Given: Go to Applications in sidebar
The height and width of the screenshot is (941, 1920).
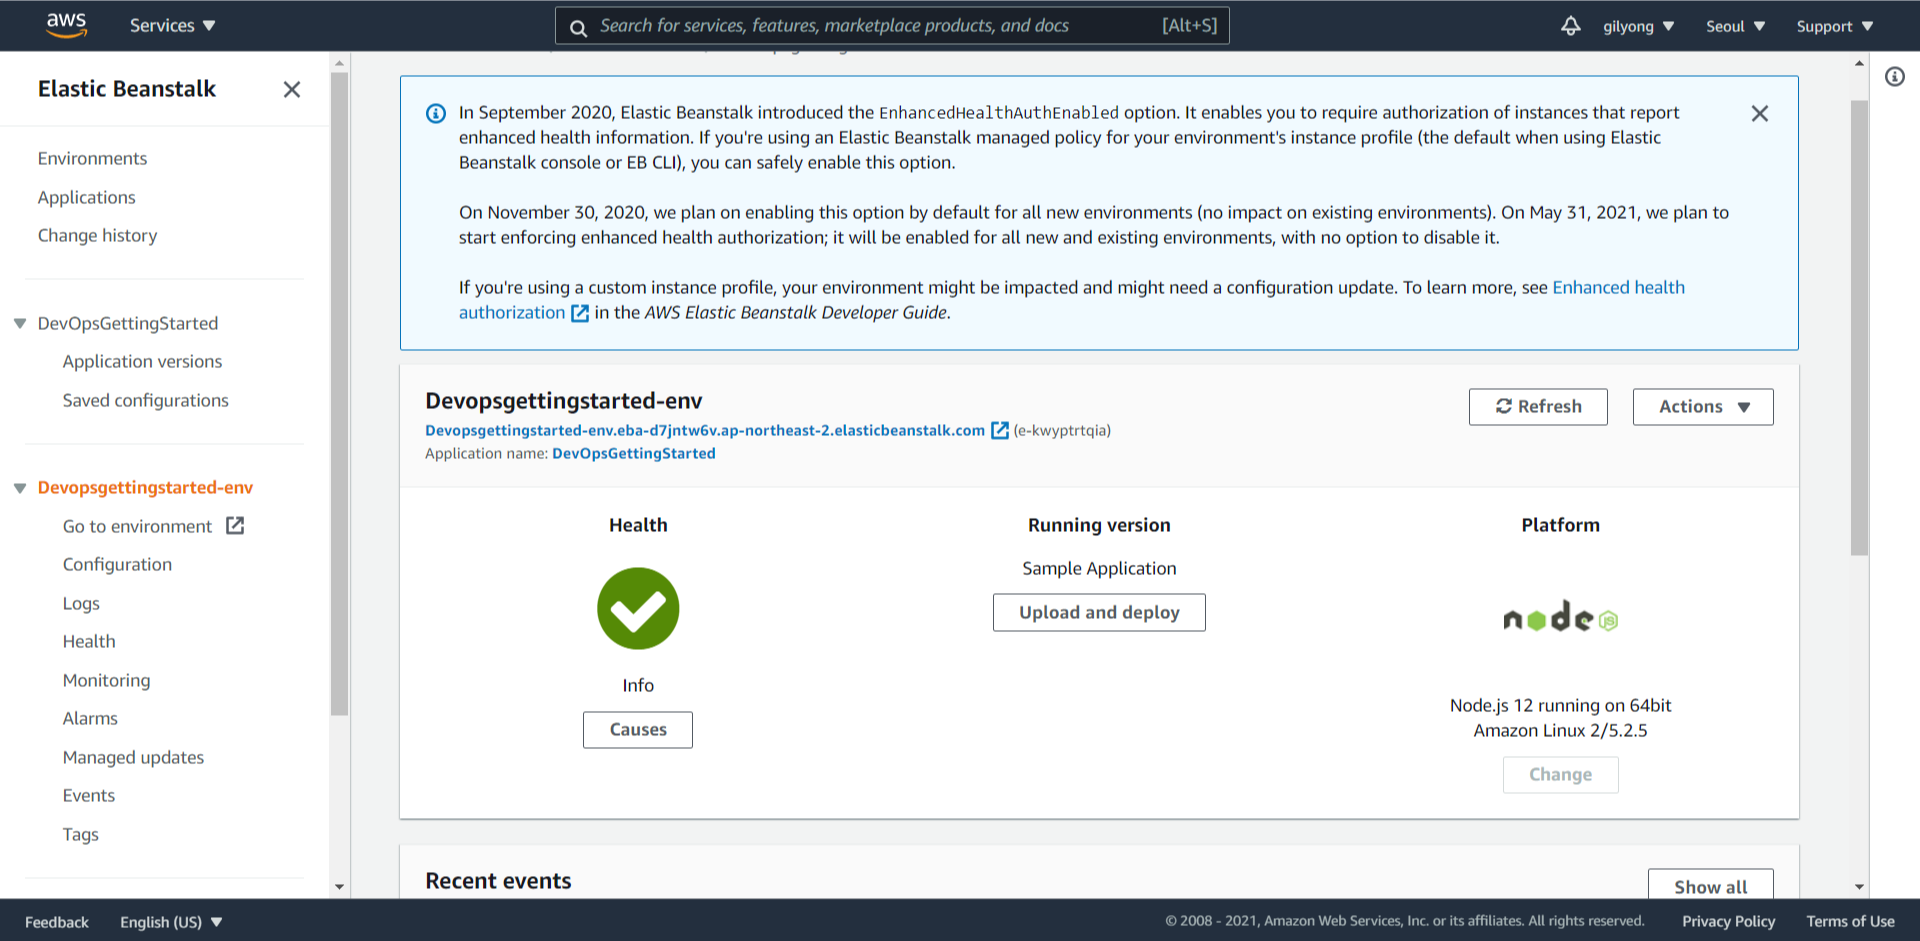Looking at the screenshot, I should pos(87,197).
